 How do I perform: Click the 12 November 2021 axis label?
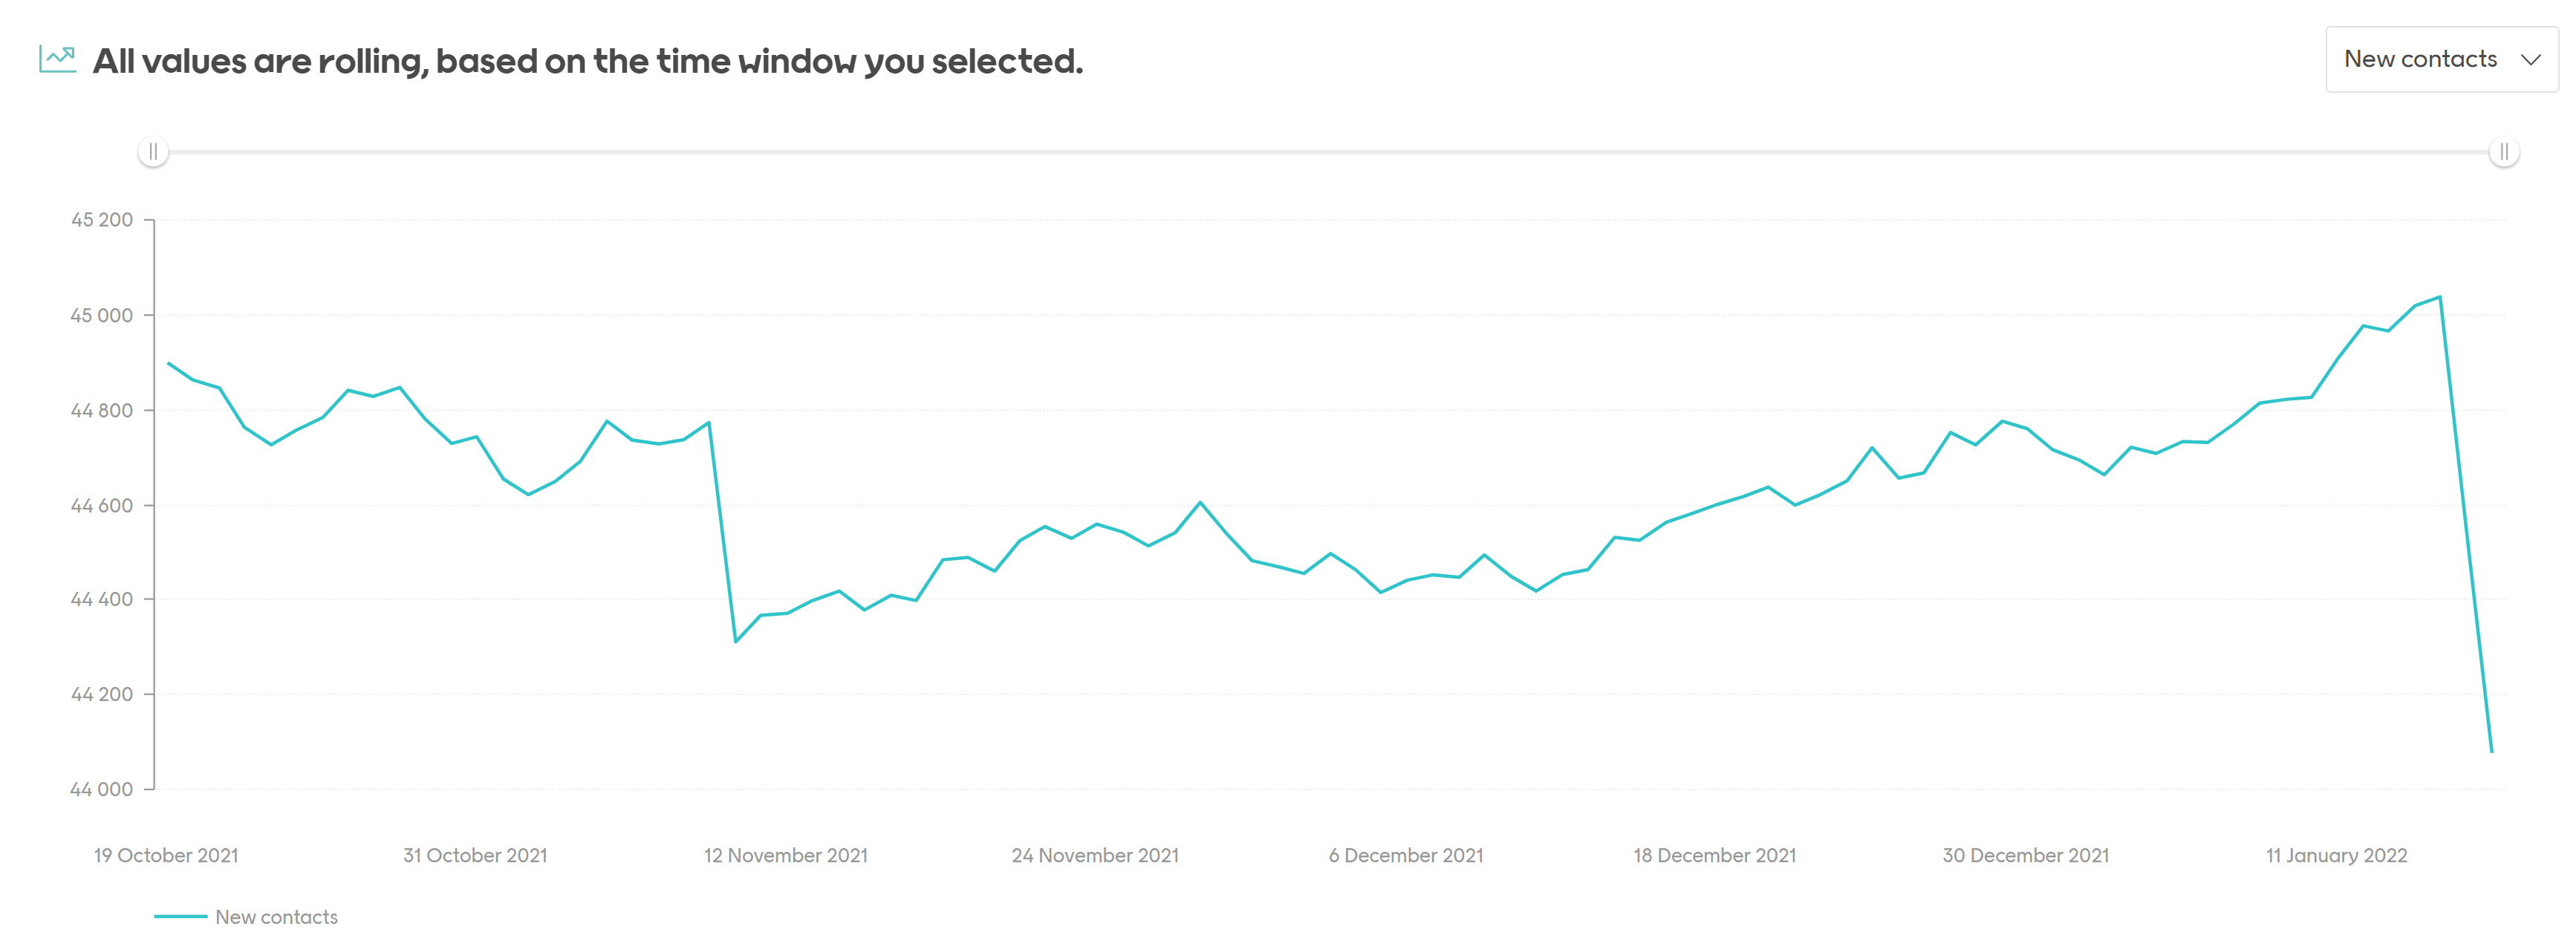coord(785,855)
